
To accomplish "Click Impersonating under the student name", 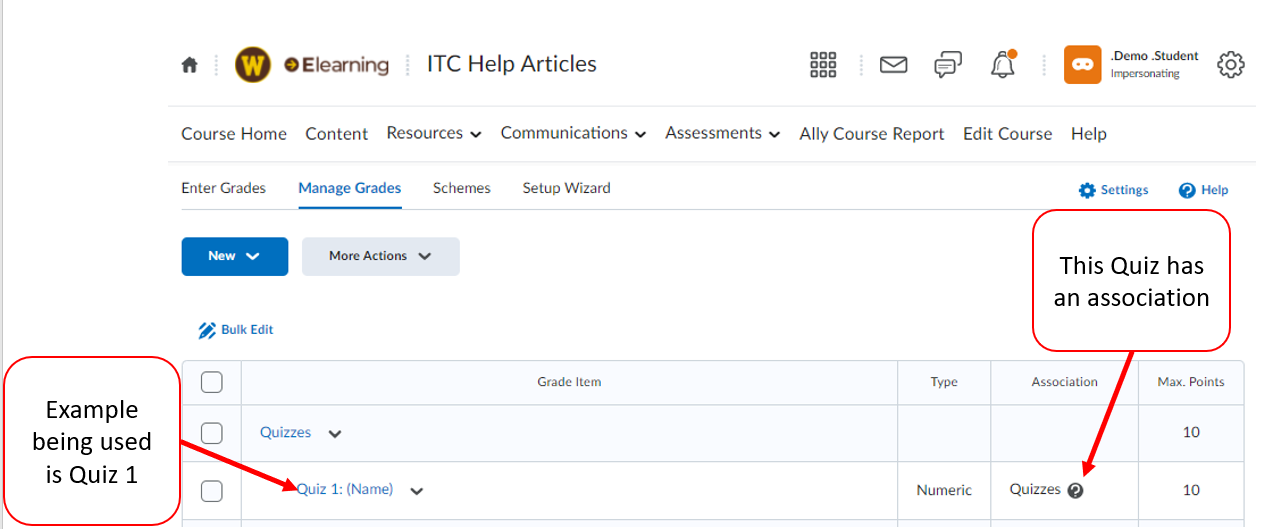I will 1145,74.
